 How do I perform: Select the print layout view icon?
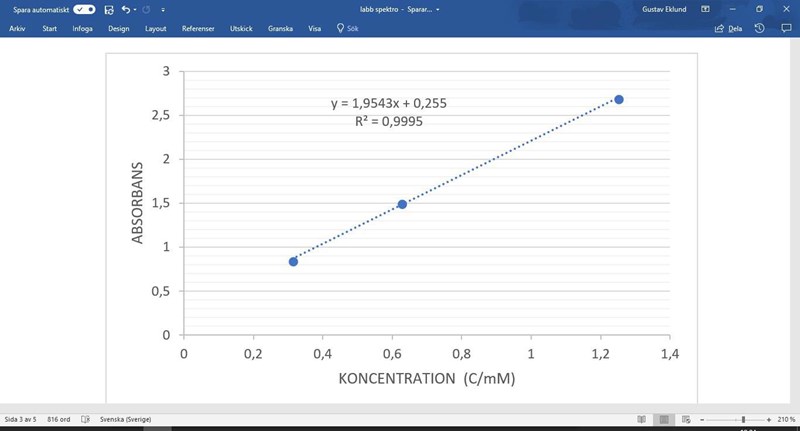coord(662,419)
